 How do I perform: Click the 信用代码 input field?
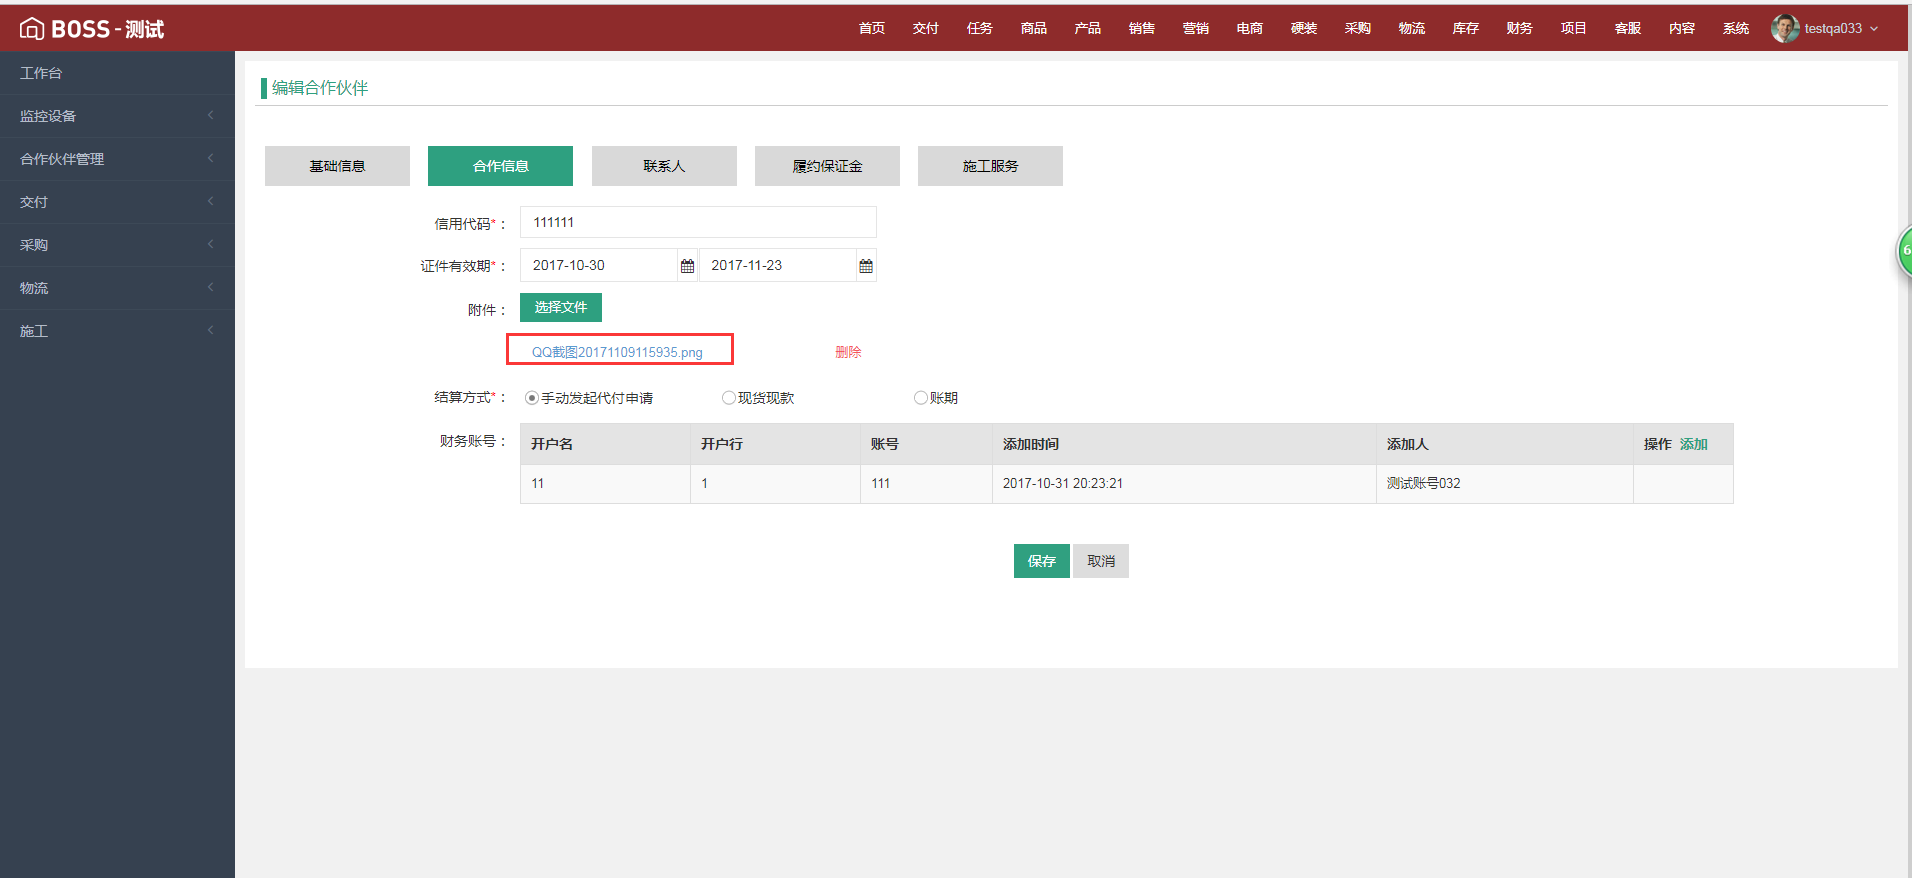tap(698, 222)
